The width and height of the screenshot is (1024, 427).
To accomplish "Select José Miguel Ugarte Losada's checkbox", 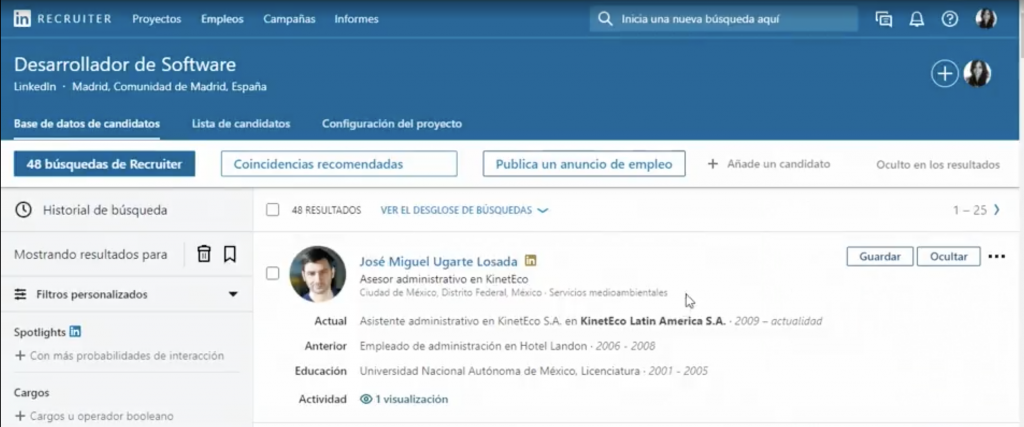I will click(x=273, y=274).
